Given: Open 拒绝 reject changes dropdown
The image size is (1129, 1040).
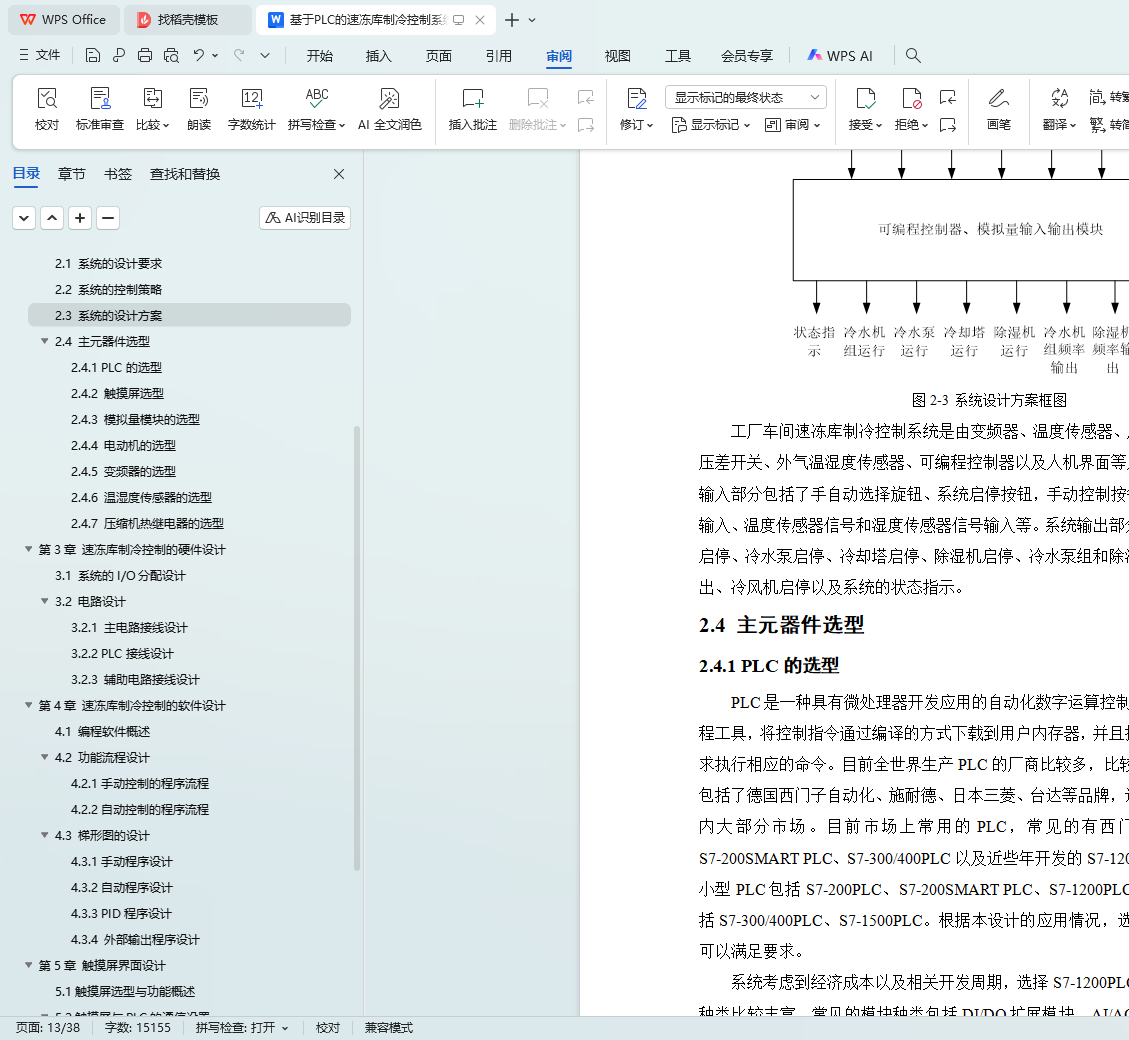Looking at the screenshot, I should point(911,125).
